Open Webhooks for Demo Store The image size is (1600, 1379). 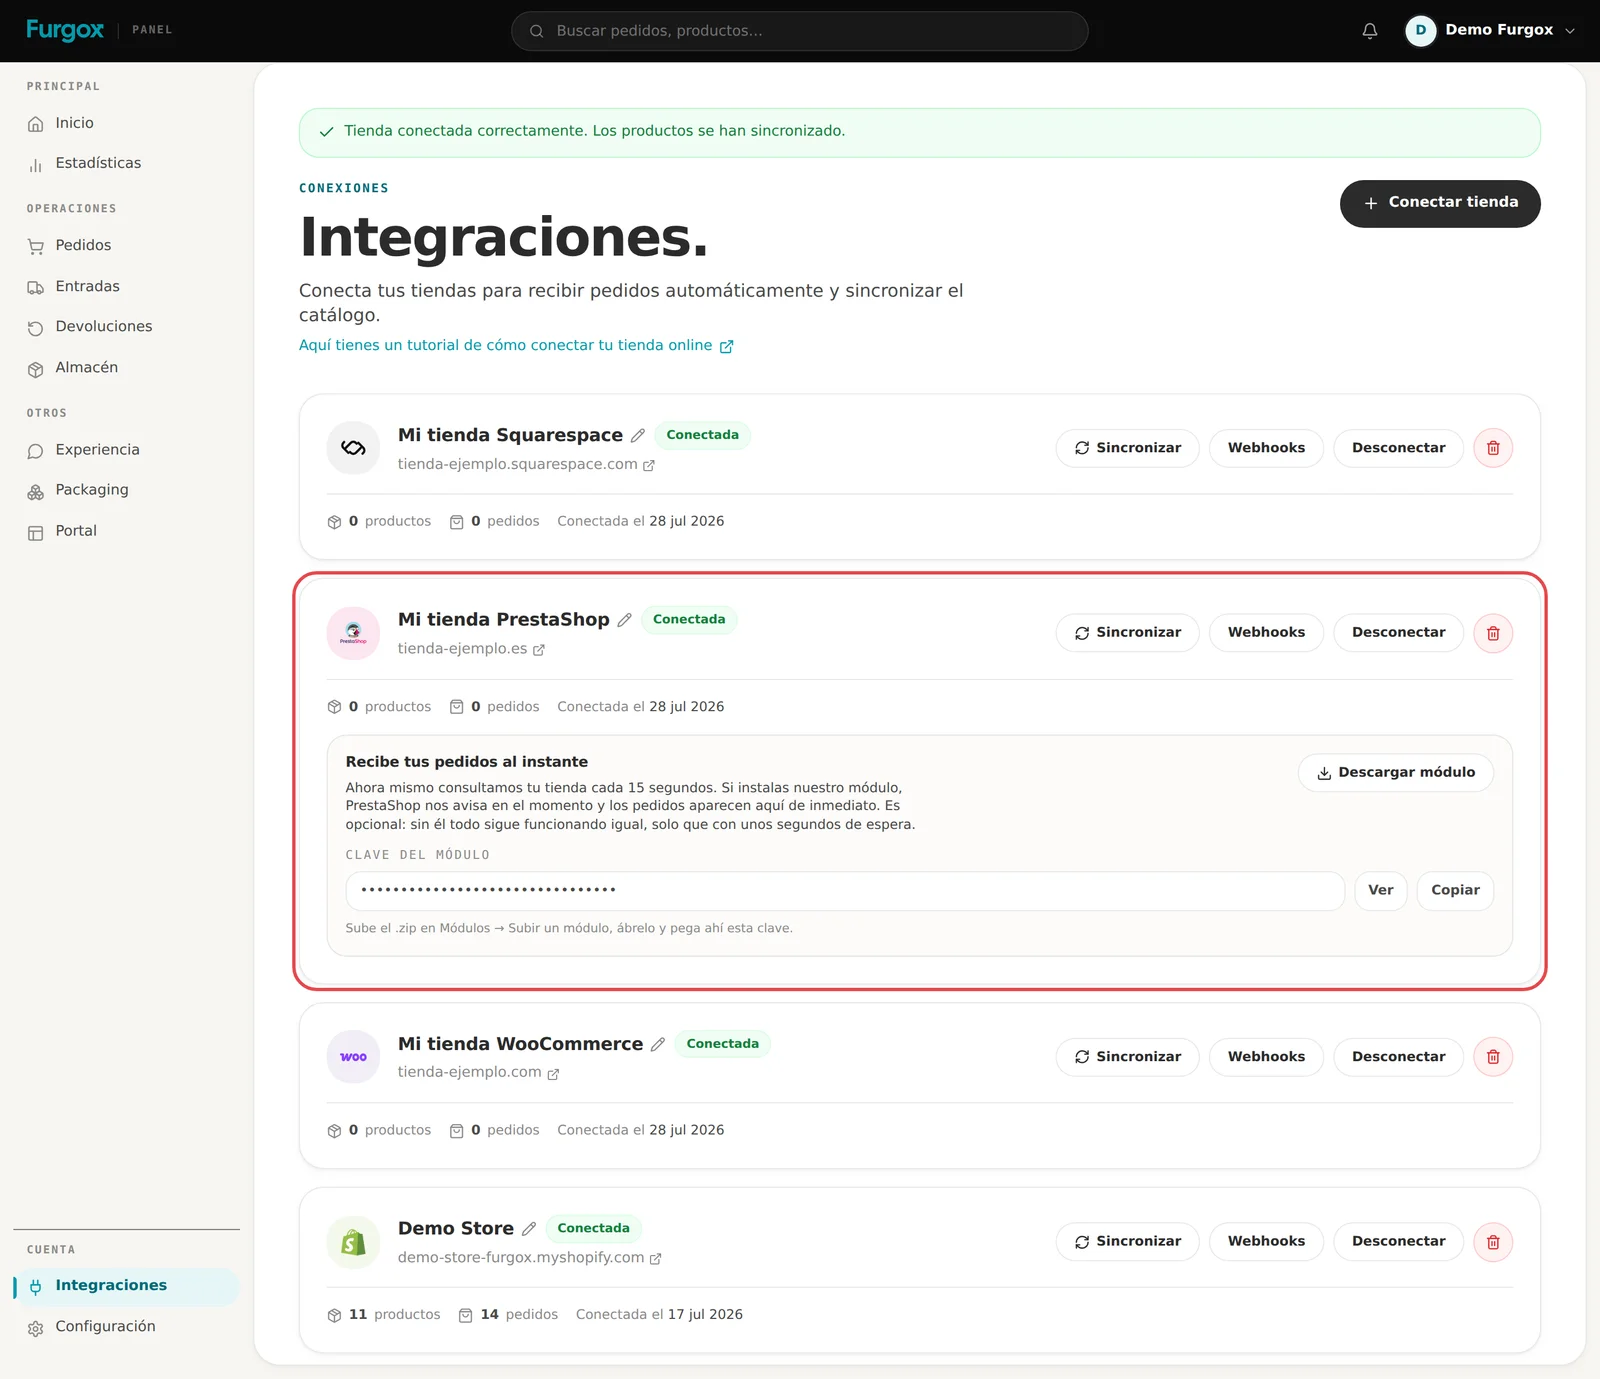pos(1266,1242)
